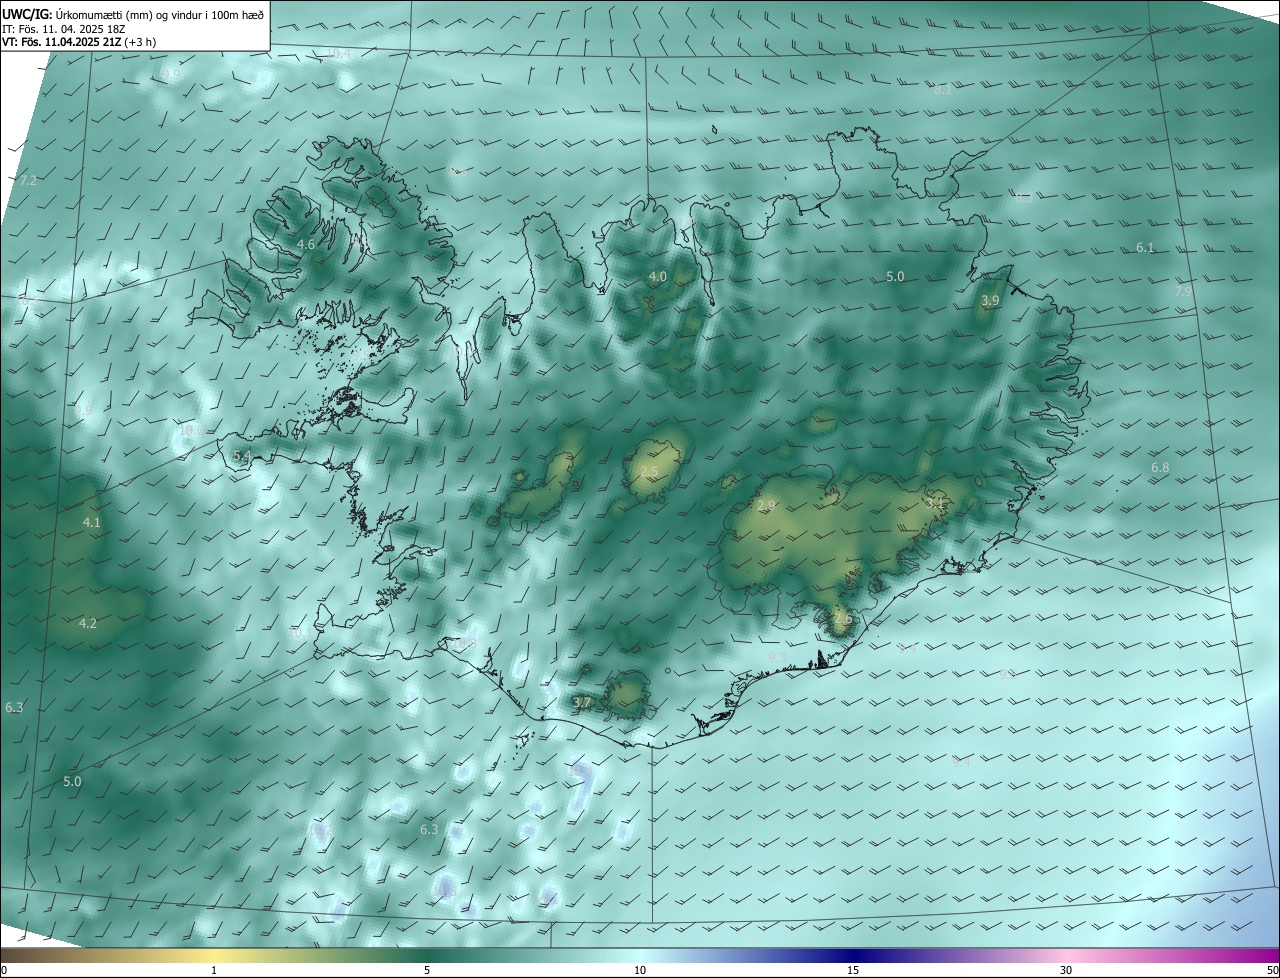Click the 6.1 value label on the map
The width and height of the screenshot is (1280, 978).
(1145, 247)
